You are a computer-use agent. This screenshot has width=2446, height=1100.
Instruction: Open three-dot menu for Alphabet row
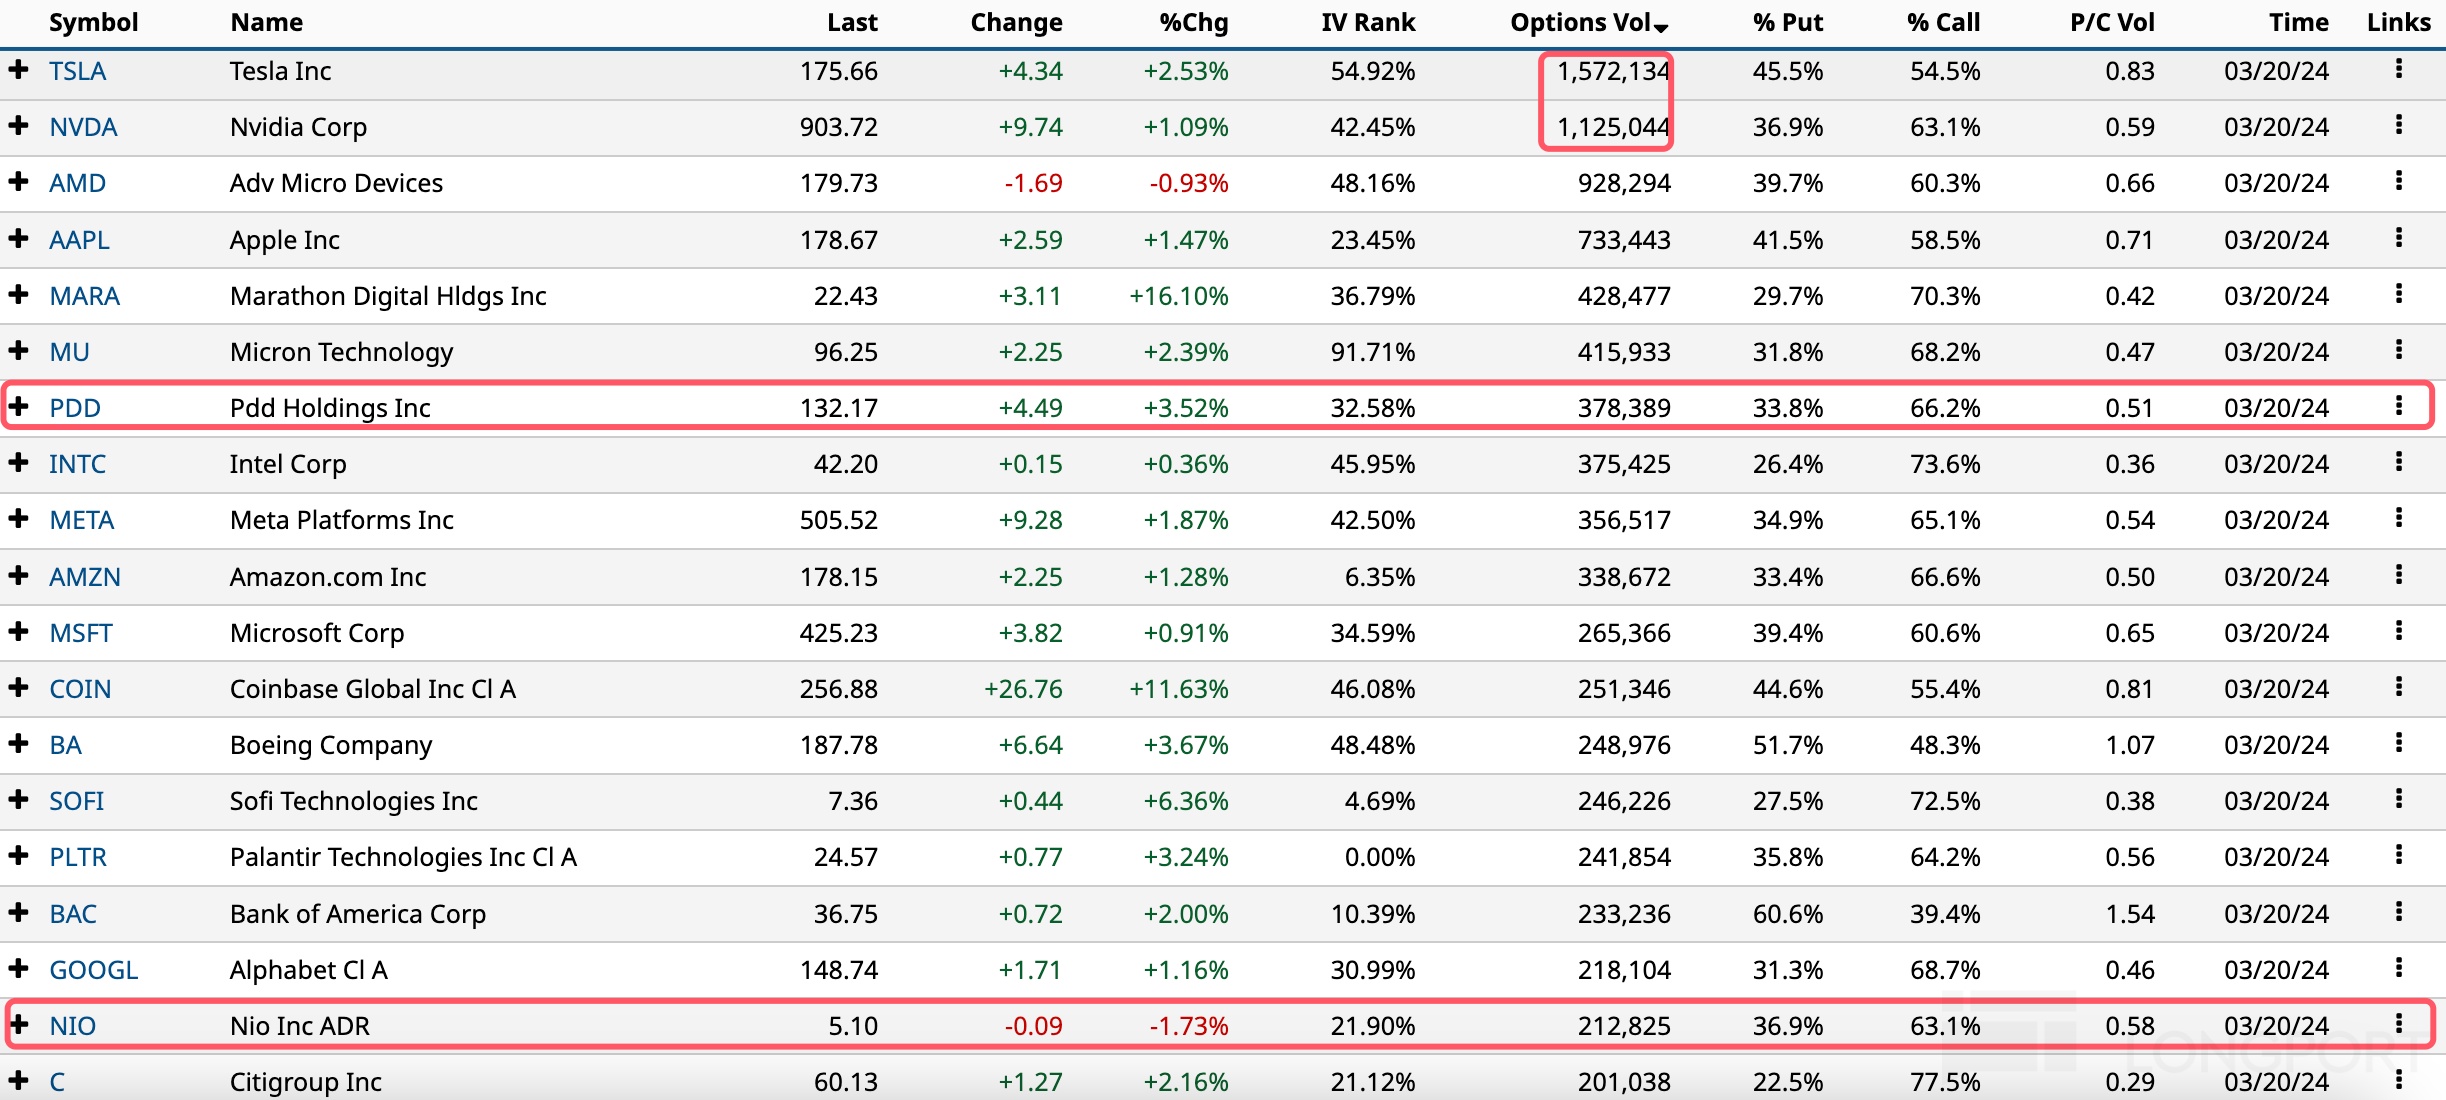(x=2398, y=968)
